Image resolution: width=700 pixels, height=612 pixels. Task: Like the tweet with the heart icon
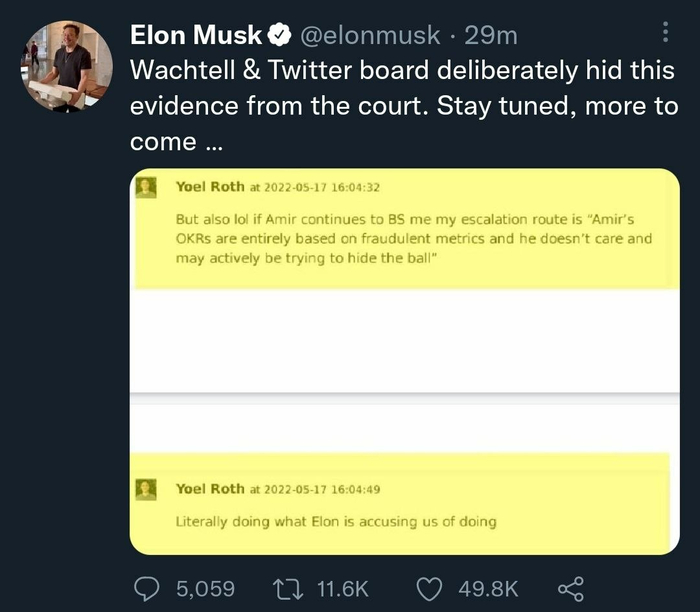pos(429,588)
